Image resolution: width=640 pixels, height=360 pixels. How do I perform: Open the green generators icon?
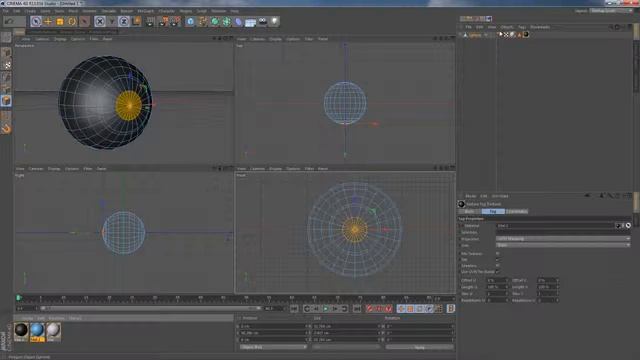(x=215, y=21)
